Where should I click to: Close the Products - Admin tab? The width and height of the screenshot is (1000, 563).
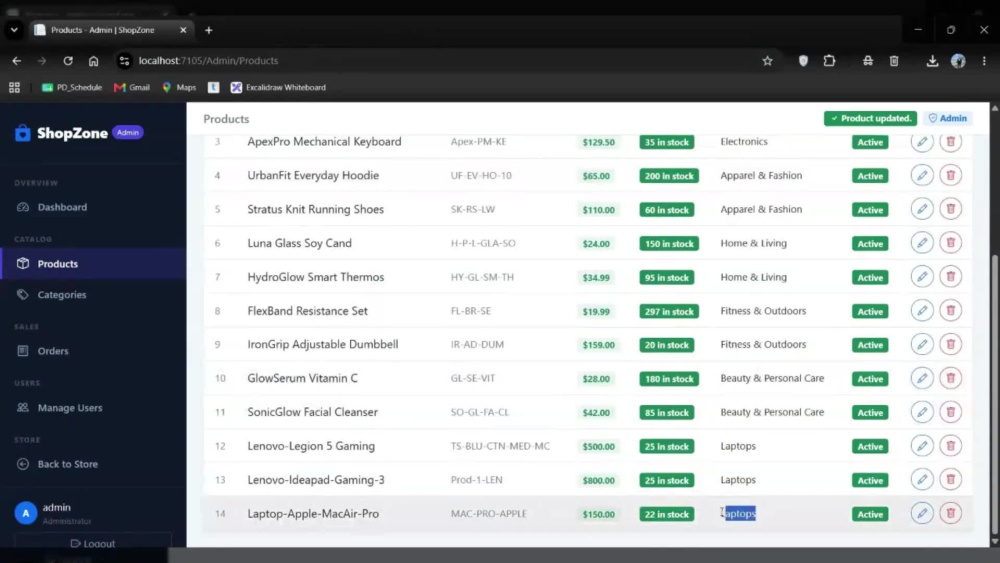[183, 30]
